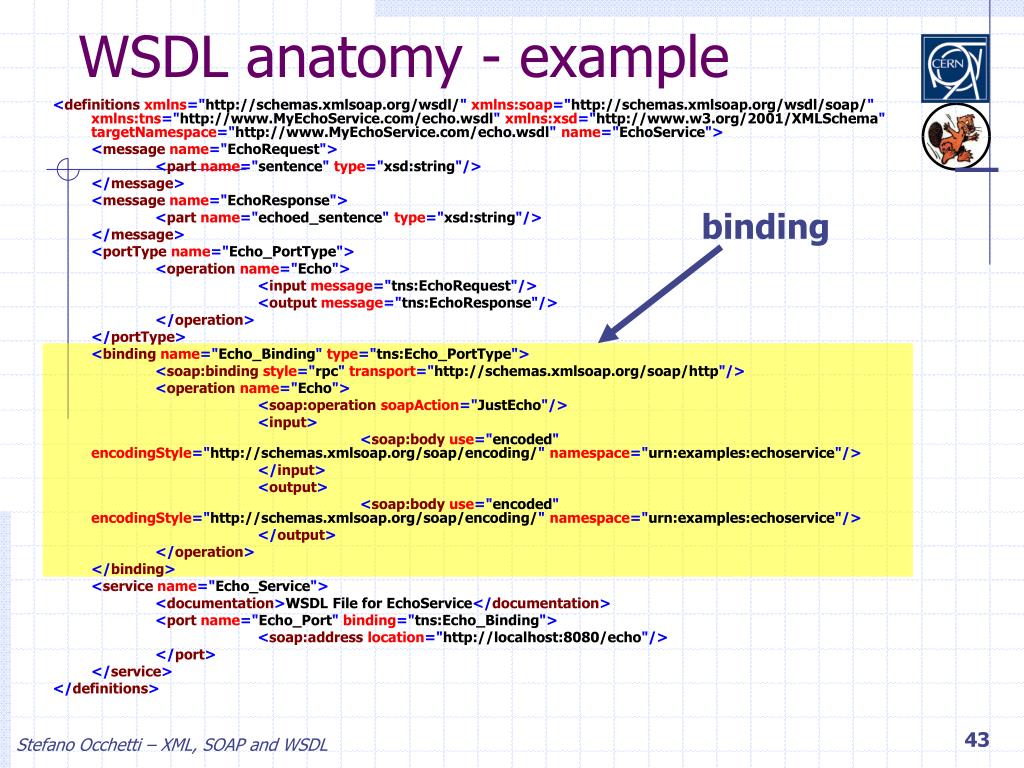1024x768 pixels.
Task: Click the closing </input> tag
Action: click(291, 470)
